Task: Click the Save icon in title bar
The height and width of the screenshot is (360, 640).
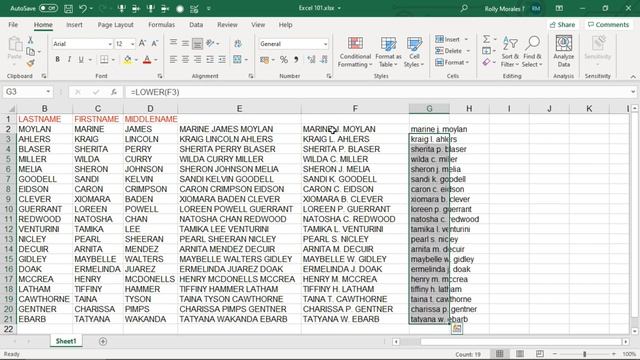Action: point(68,8)
